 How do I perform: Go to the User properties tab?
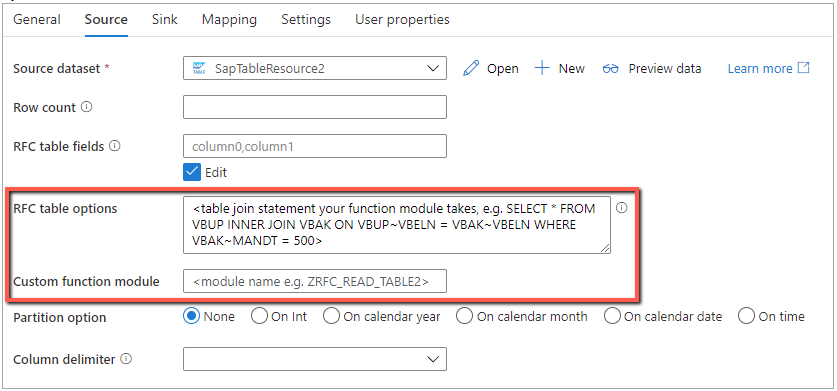[402, 20]
